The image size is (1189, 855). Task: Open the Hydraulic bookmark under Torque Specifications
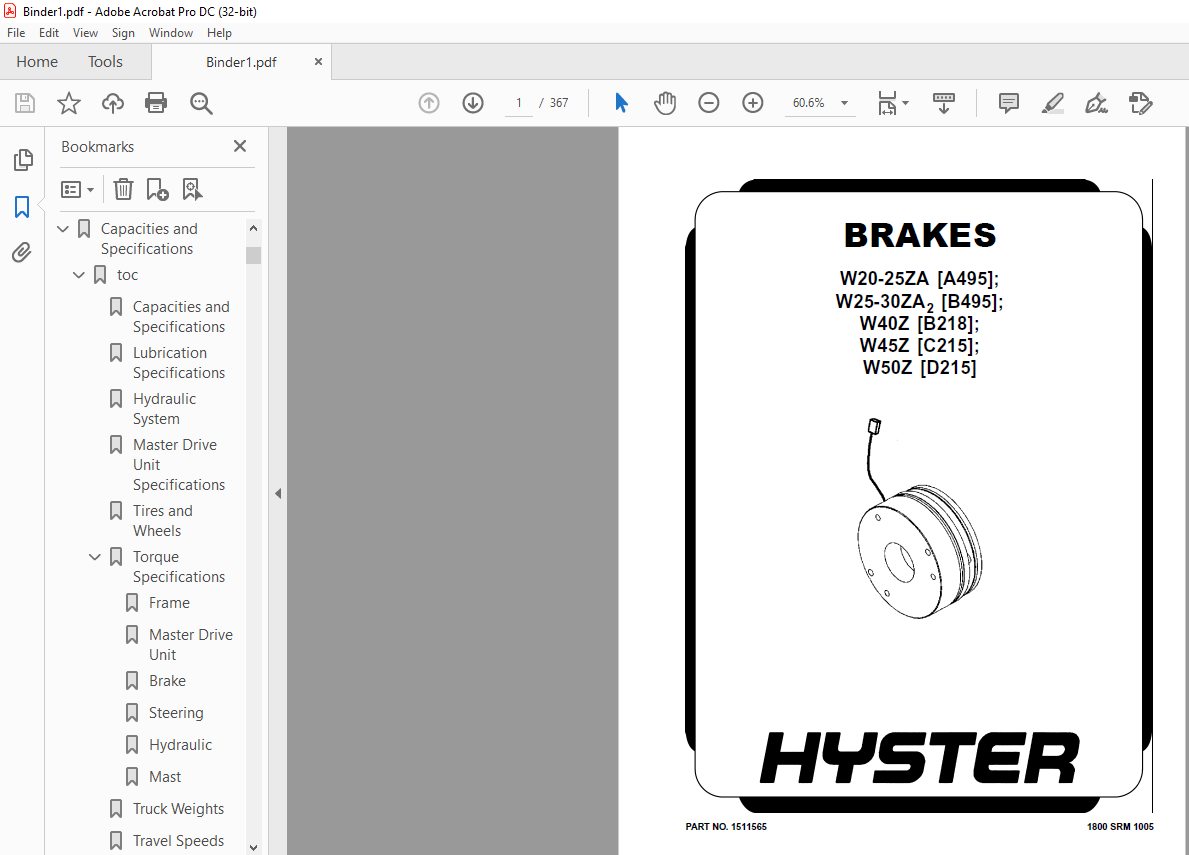tap(180, 745)
